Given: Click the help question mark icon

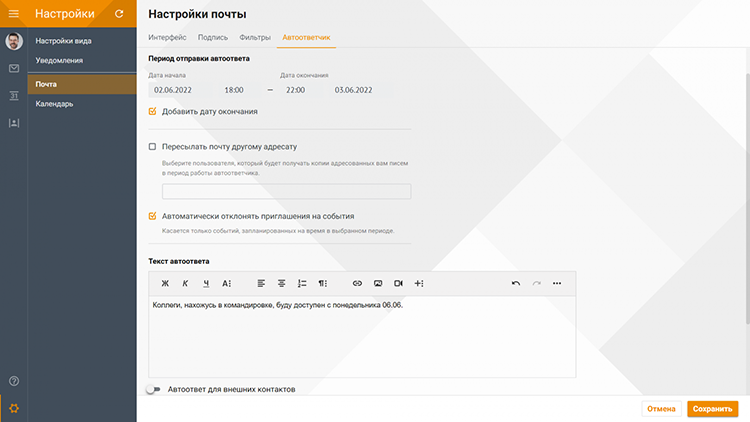Looking at the screenshot, I should coord(14,380).
